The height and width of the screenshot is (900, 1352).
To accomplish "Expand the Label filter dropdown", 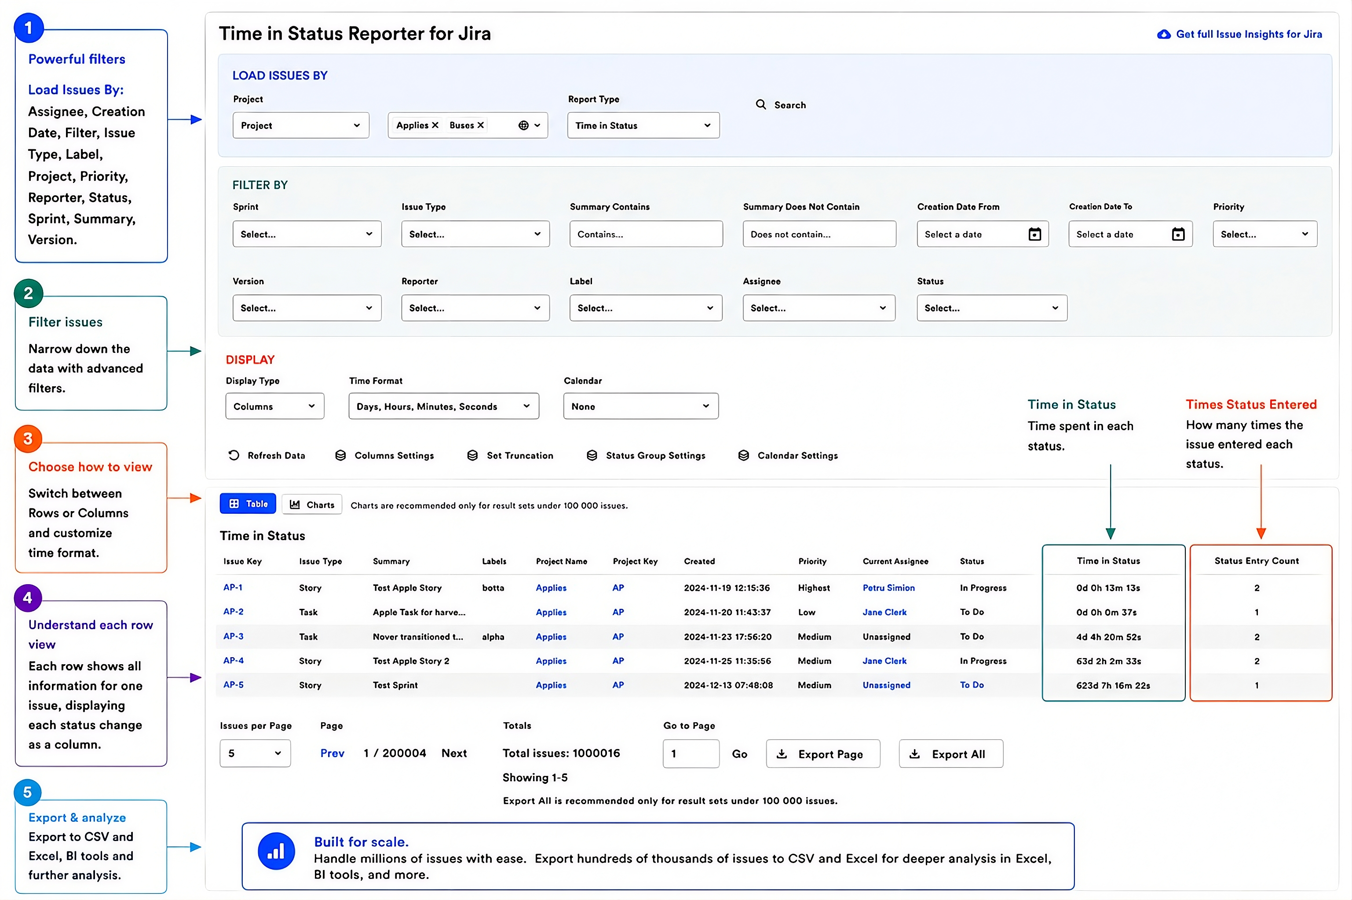I will (x=646, y=308).
